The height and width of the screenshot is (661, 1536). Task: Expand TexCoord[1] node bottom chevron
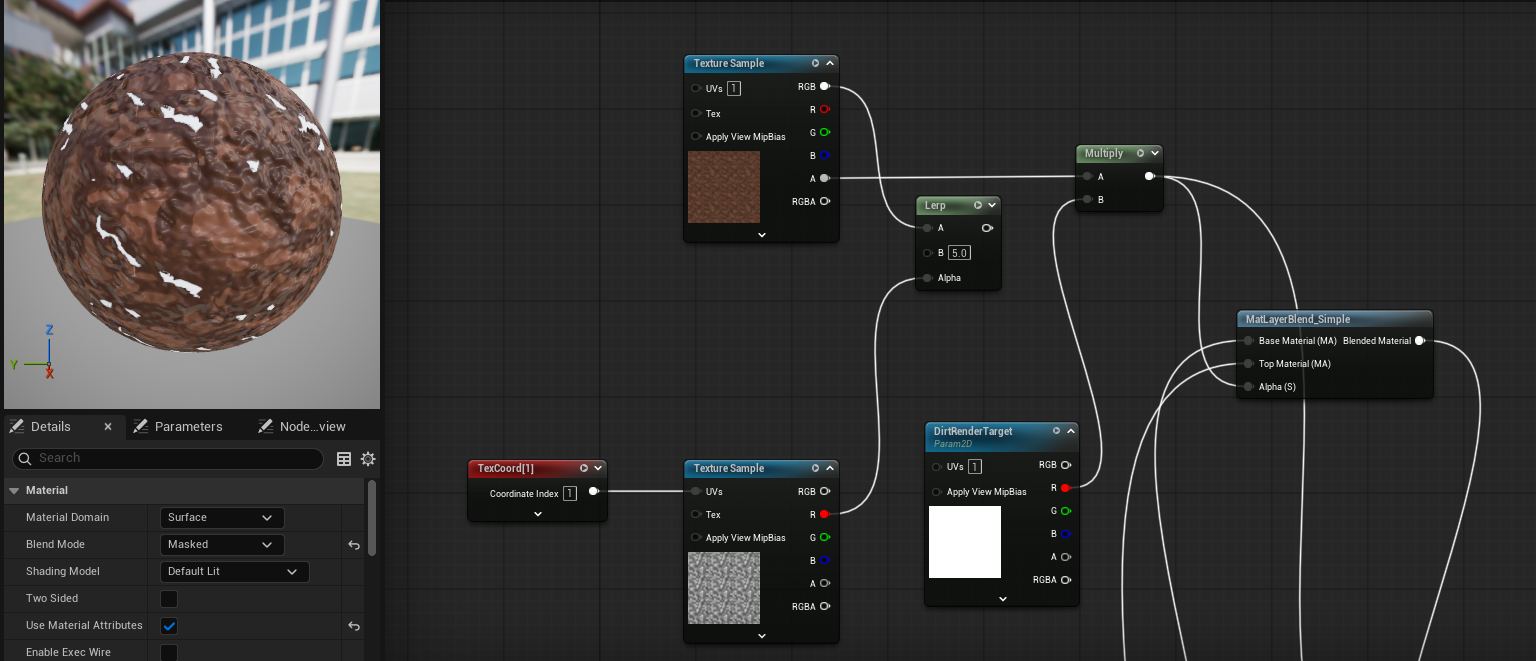coord(538,514)
